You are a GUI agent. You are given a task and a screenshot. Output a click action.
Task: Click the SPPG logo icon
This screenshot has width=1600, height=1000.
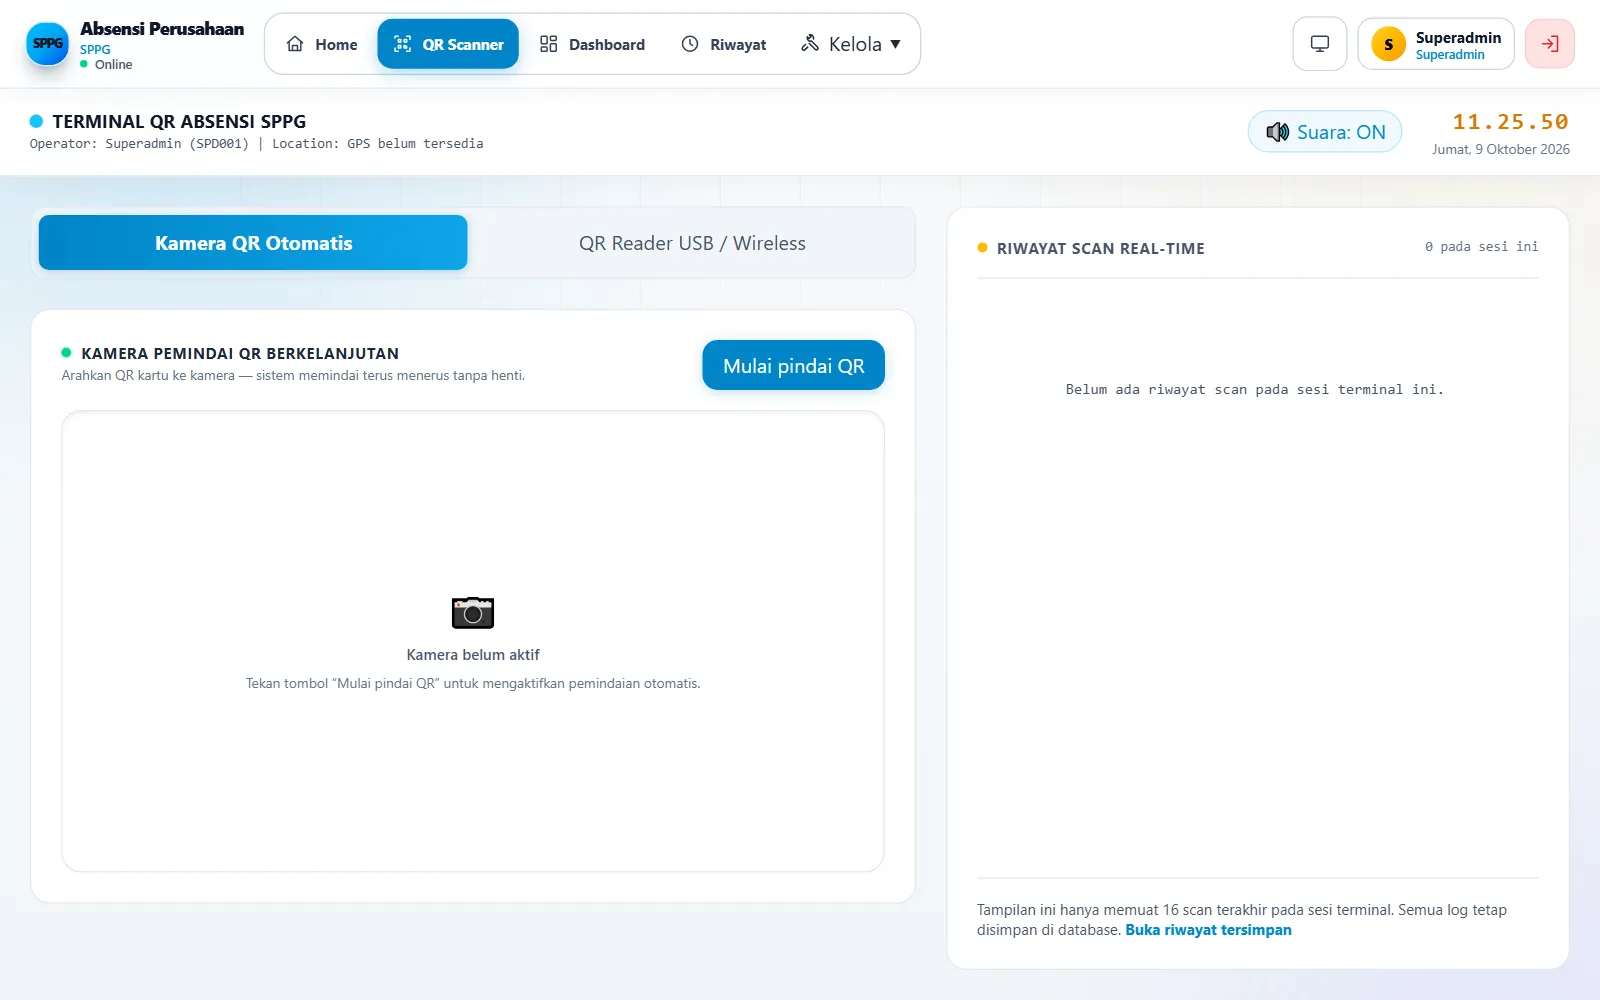click(x=47, y=44)
